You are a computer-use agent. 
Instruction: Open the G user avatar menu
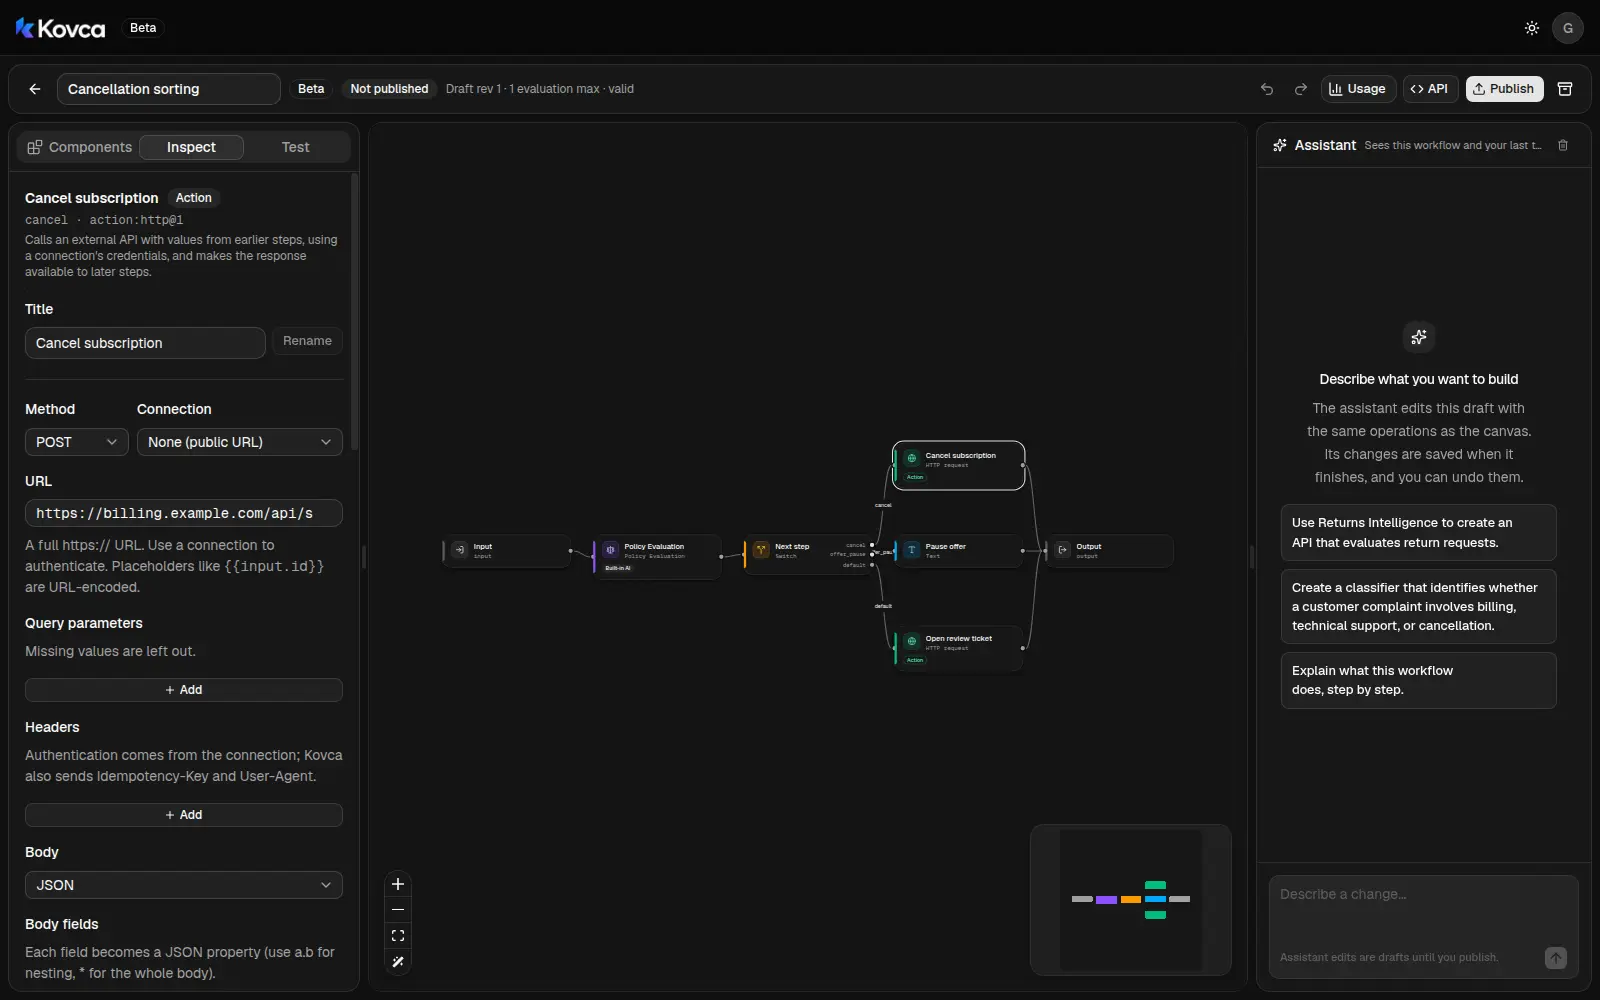tap(1567, 28)
